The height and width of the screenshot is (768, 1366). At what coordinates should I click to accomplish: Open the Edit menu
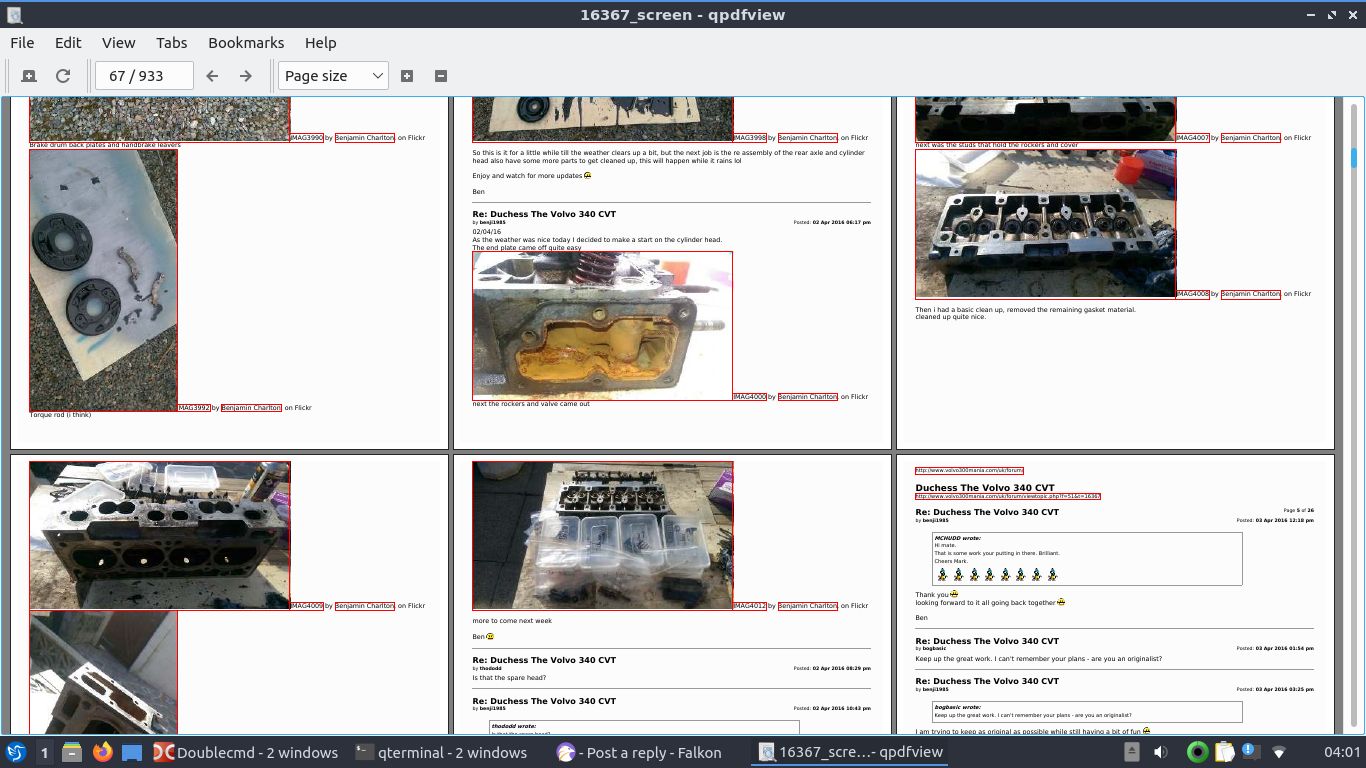pyautogui.click(x=68, y=43)
